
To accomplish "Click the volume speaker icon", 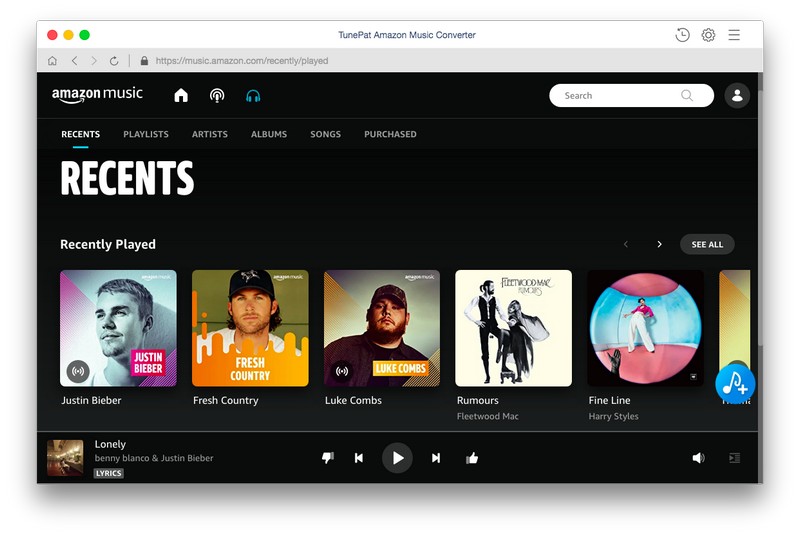I will click(x=698, y=458).
